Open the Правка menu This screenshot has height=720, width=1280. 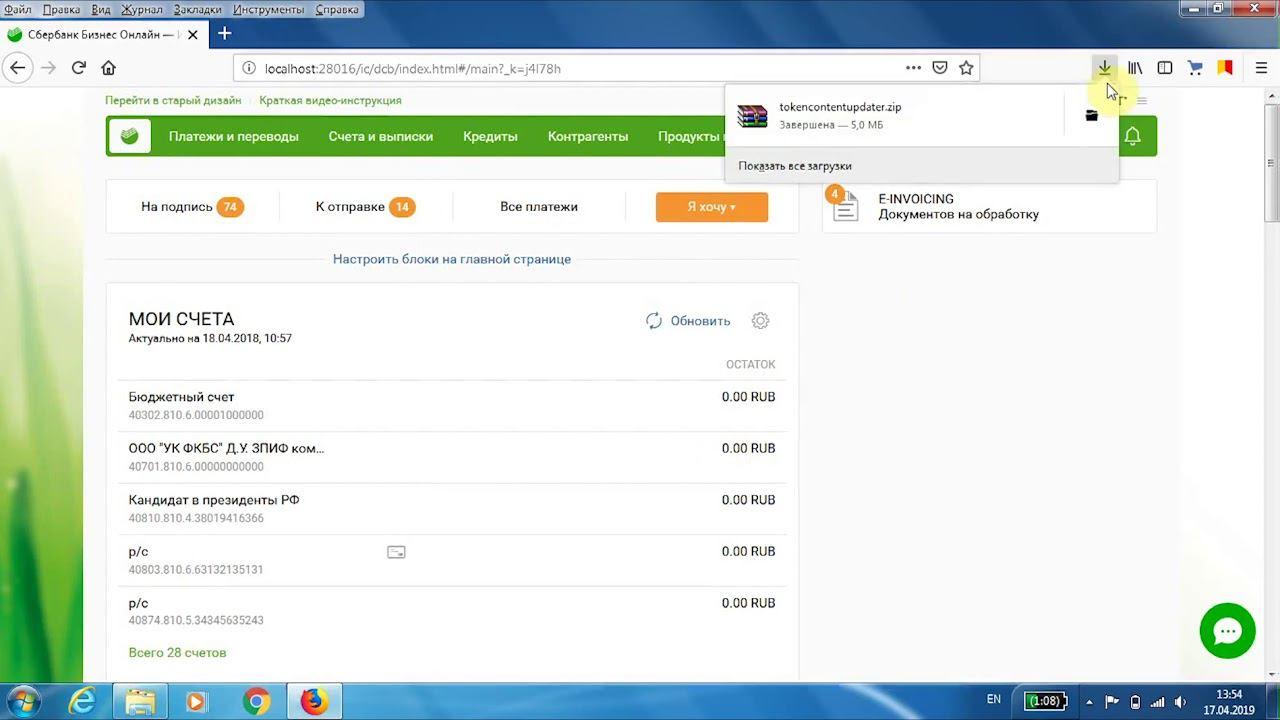pos(62,9)
